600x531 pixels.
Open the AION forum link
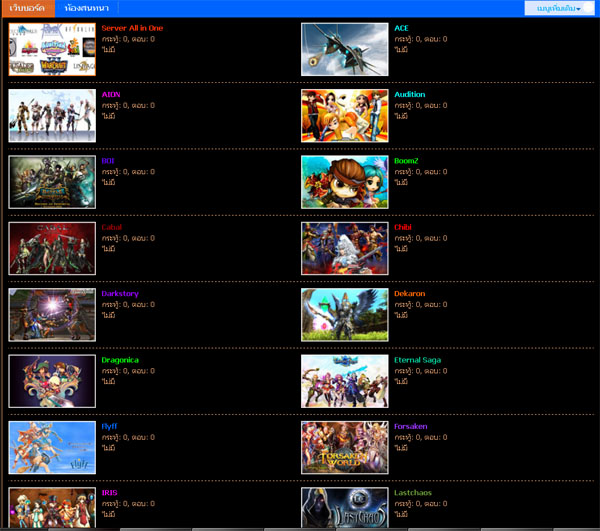pos(111,94)
